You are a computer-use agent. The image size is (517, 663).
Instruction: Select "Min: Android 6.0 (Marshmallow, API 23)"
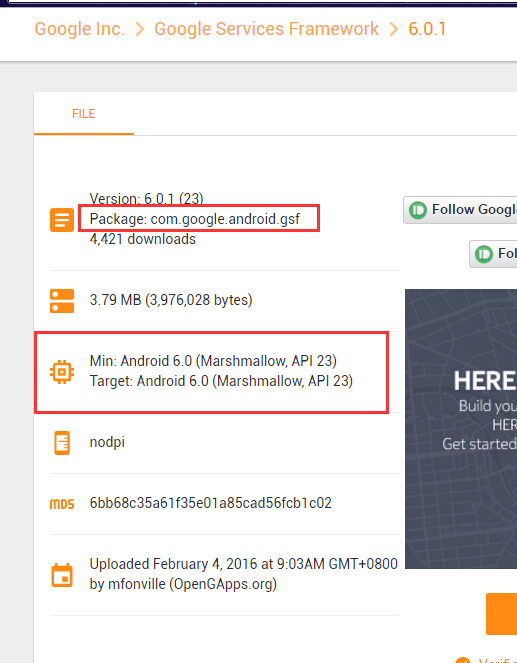[x=213, y=361]
